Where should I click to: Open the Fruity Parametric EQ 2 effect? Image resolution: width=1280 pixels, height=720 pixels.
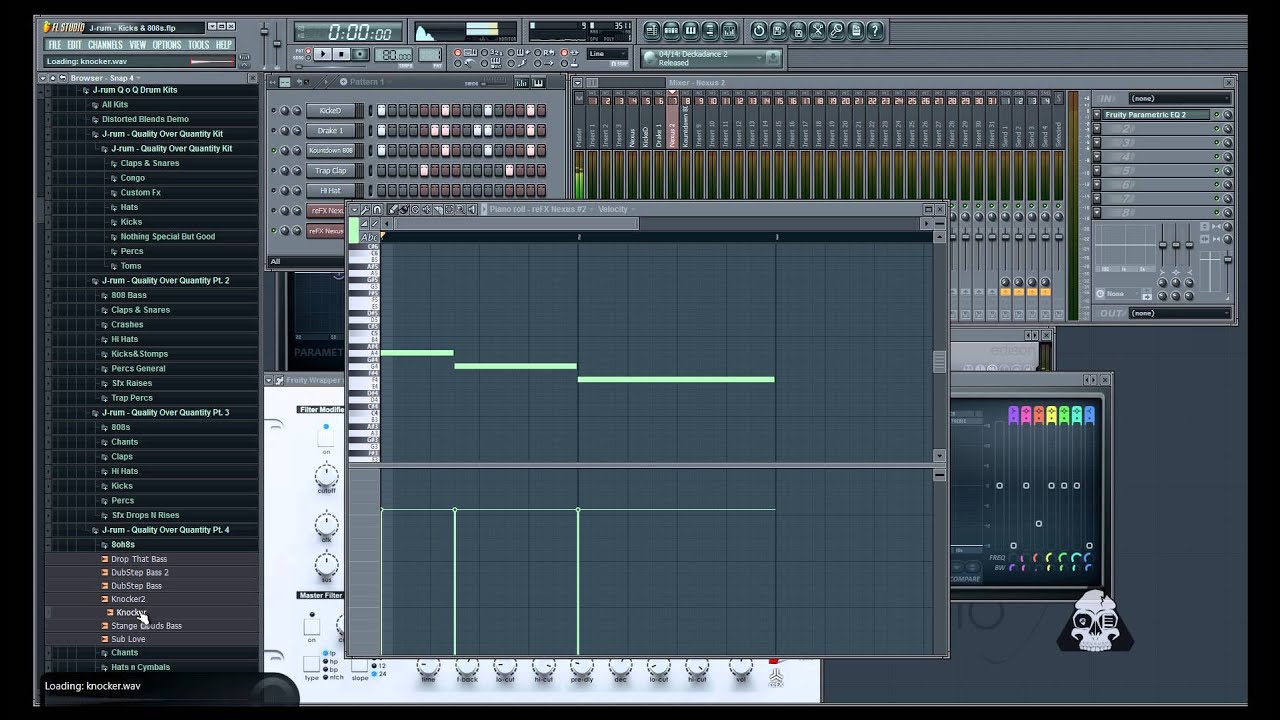[1158, 115]
